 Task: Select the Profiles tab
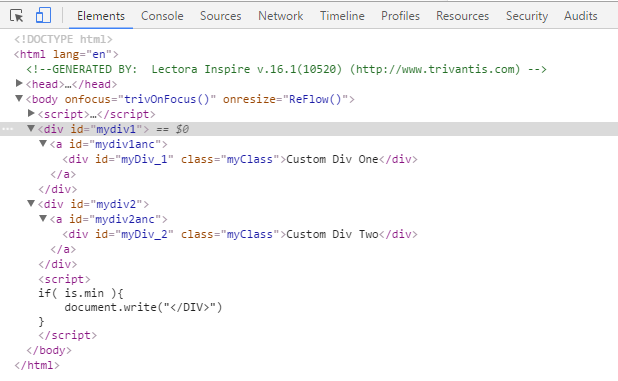pos(400,16)
